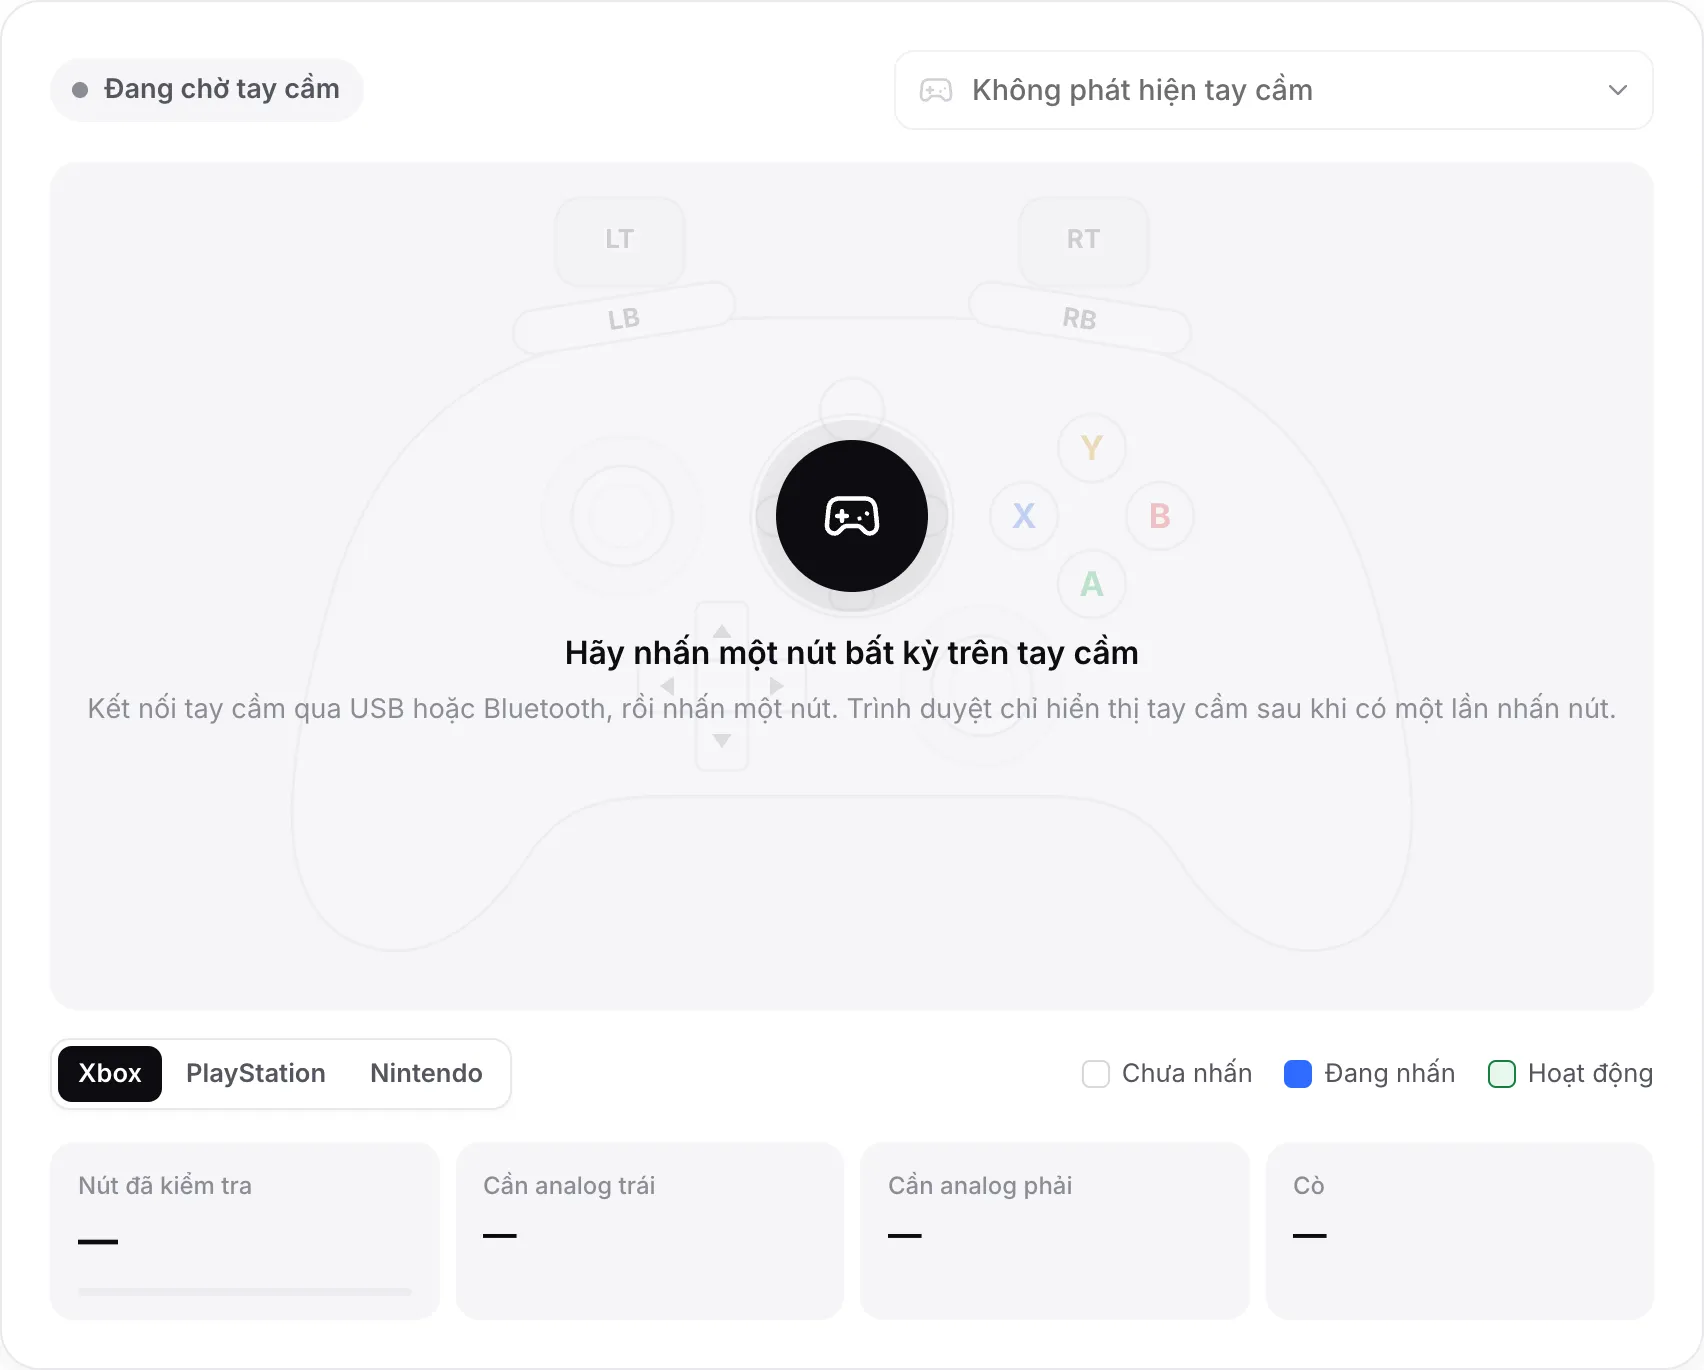1704x1370 pixels.
Task: Click the black gamepad icon in center
Action: pyautogui.click(x=852, y=516)
